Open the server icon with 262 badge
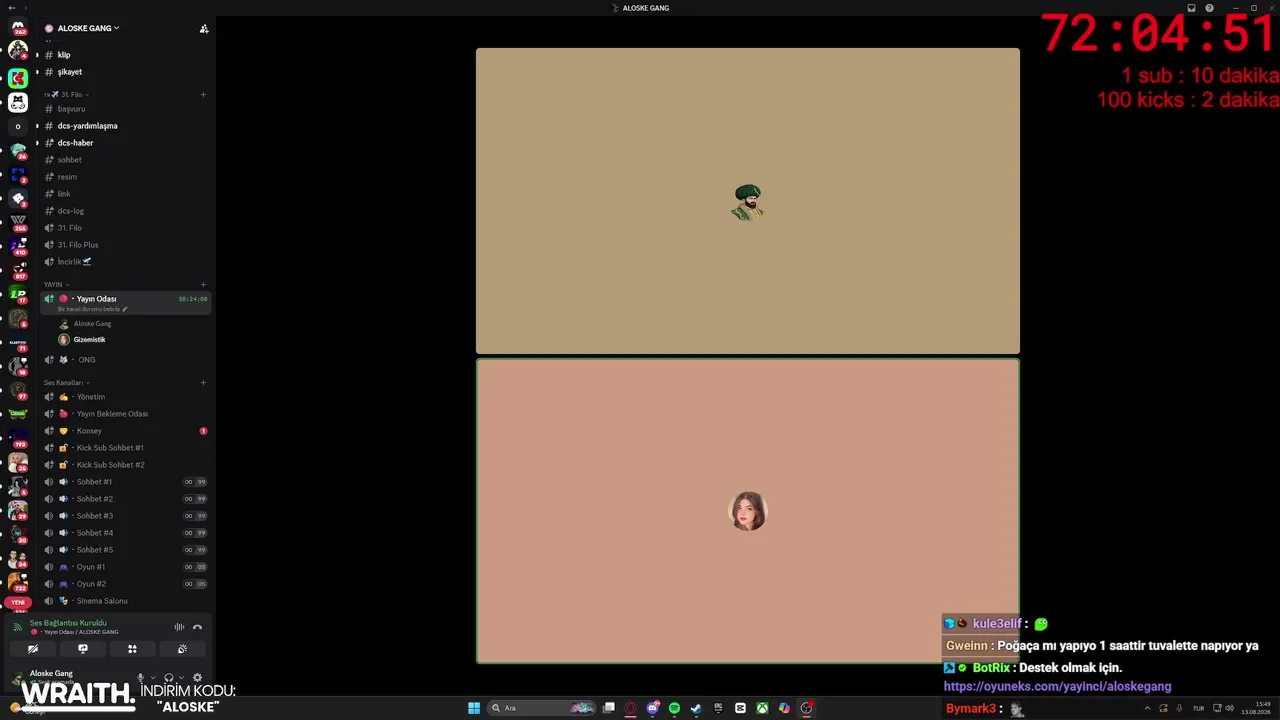Screen dimensions: 1280x720 pyautogui.click(x=18, y=27)
